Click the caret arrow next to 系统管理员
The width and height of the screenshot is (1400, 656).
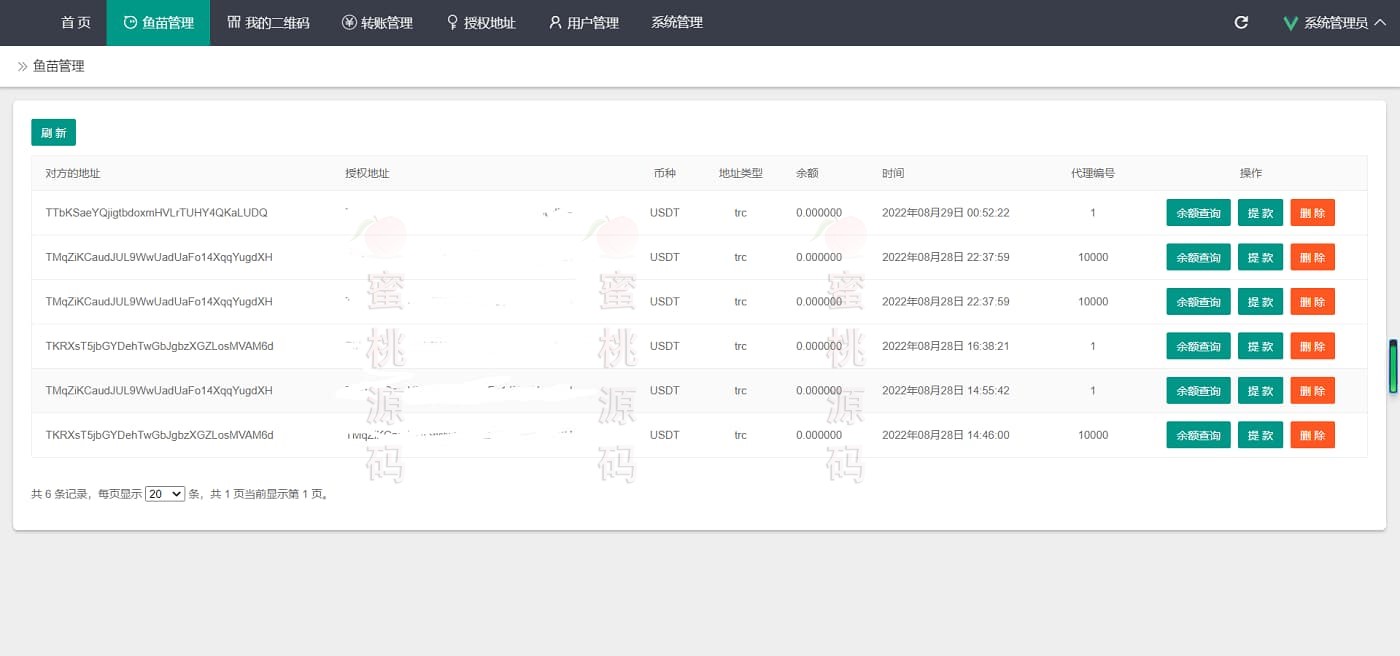pos(1380,22)
